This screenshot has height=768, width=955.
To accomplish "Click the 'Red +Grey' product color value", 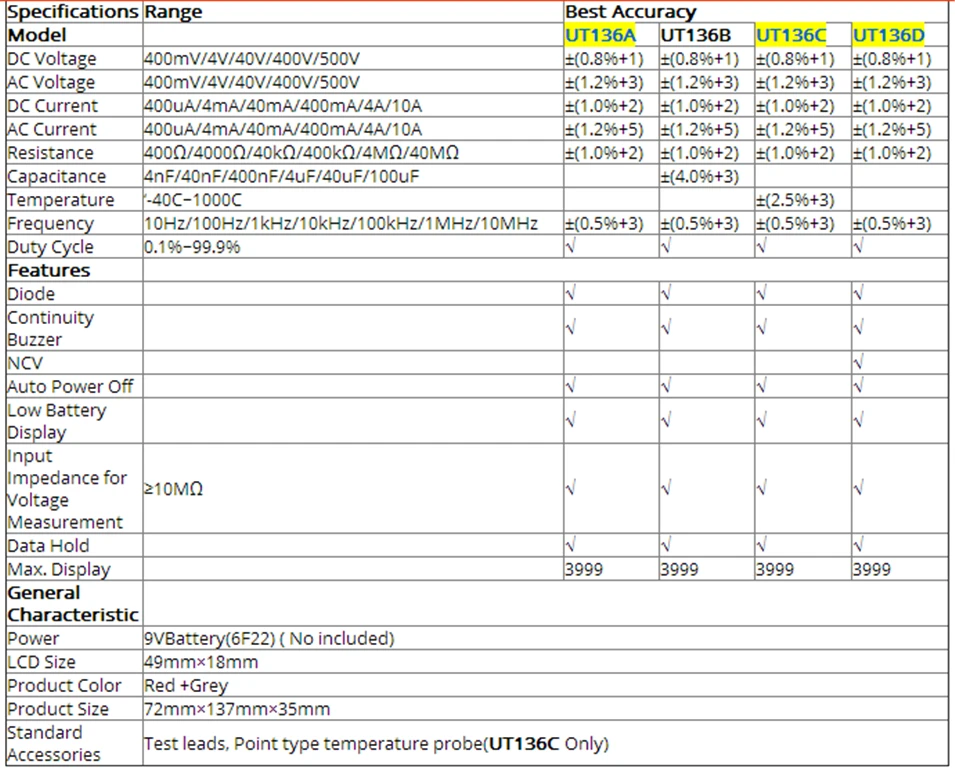I will pos(186,686).
